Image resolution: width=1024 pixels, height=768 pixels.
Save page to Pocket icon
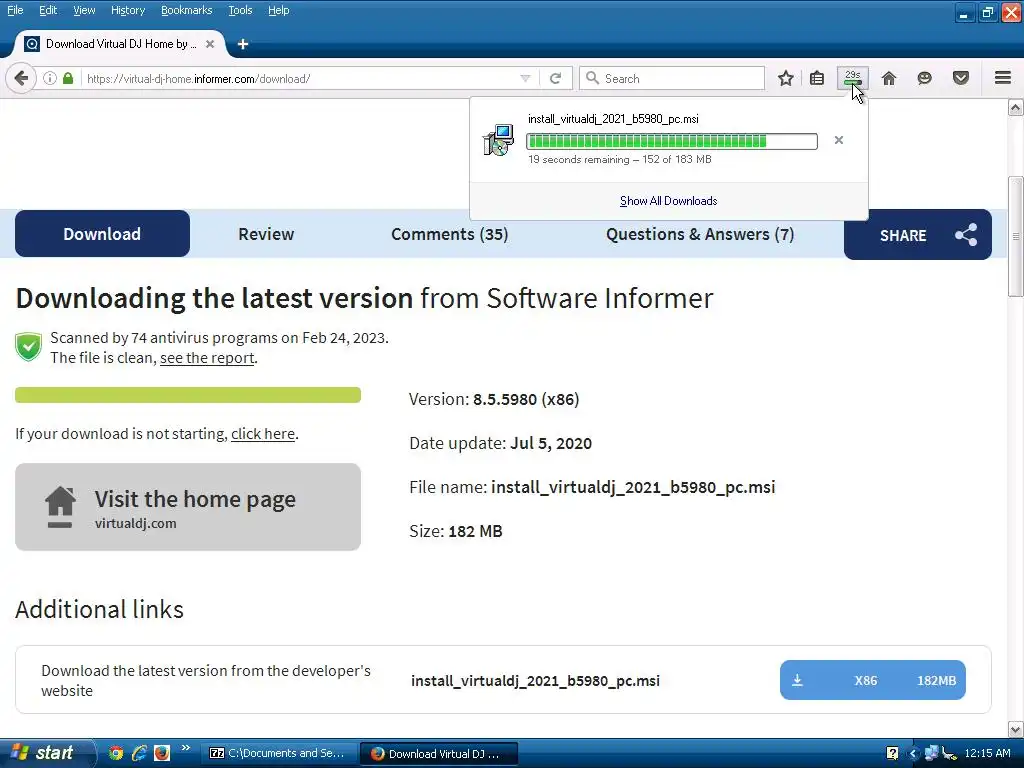[961, 78]
